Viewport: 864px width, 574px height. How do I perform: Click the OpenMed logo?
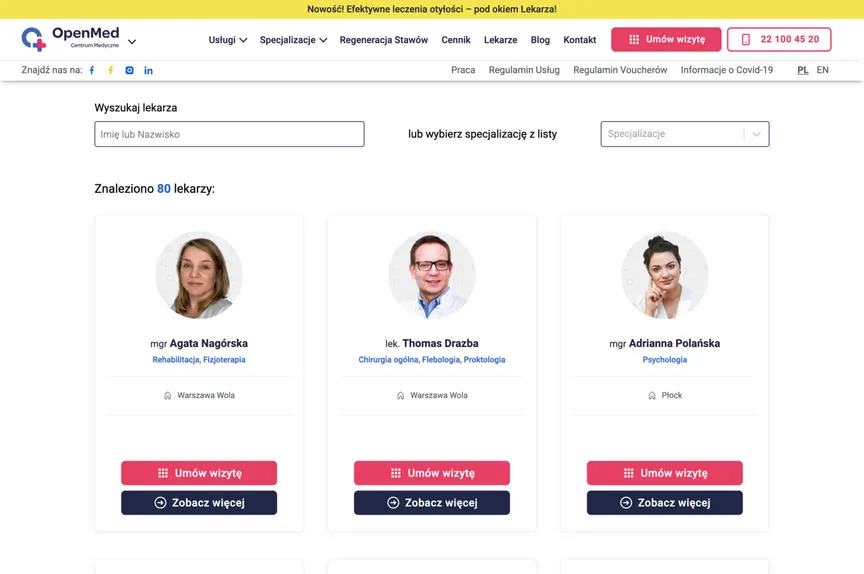tap(70, 39)
